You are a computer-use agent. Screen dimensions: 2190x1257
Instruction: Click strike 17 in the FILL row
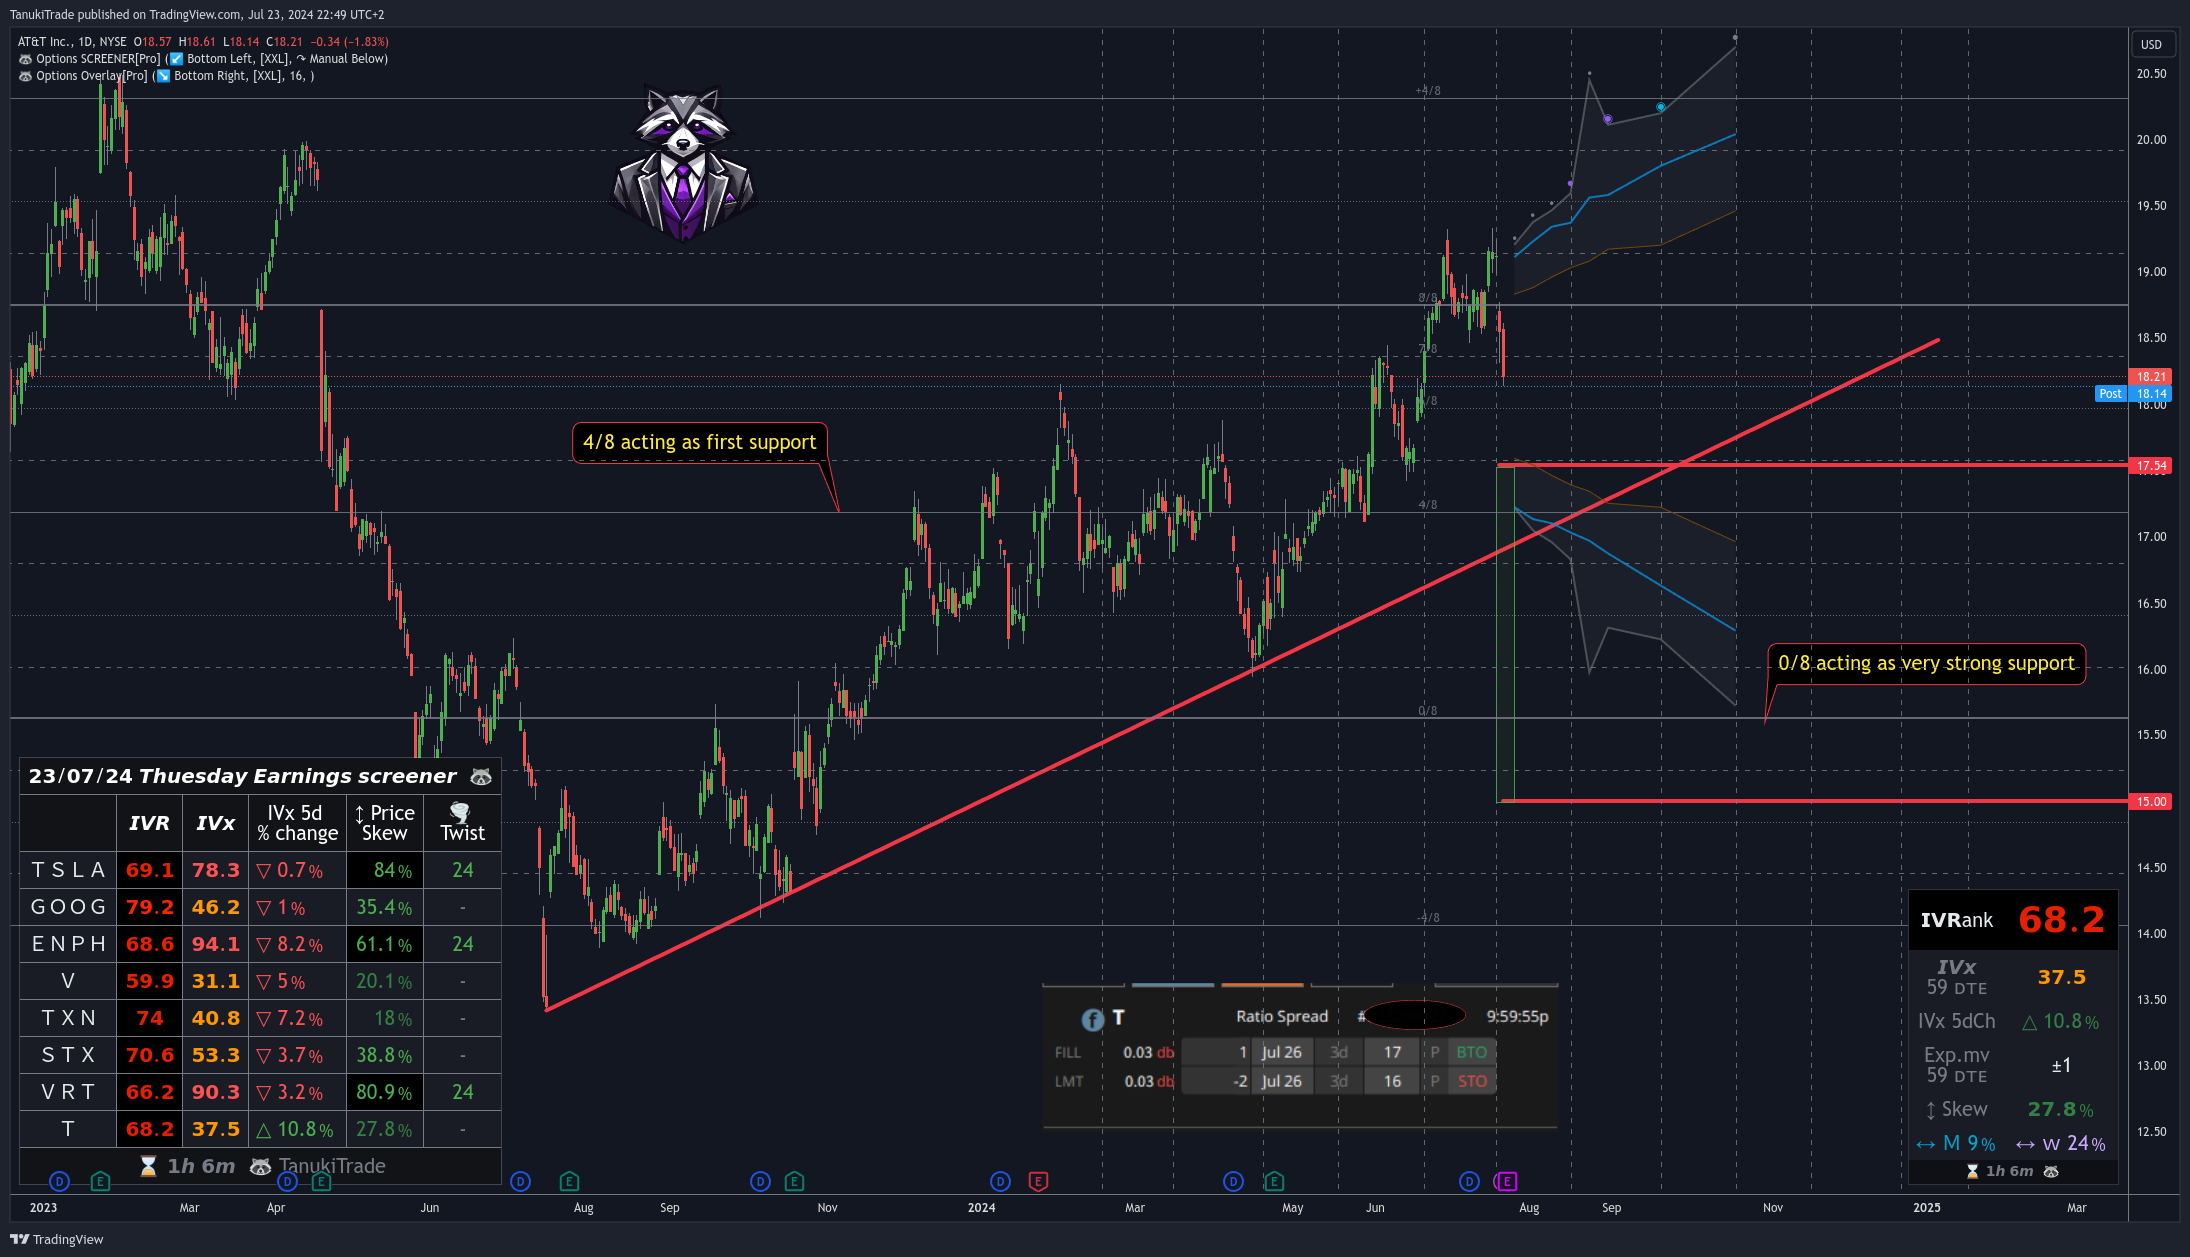[x=1392, y=1052]
